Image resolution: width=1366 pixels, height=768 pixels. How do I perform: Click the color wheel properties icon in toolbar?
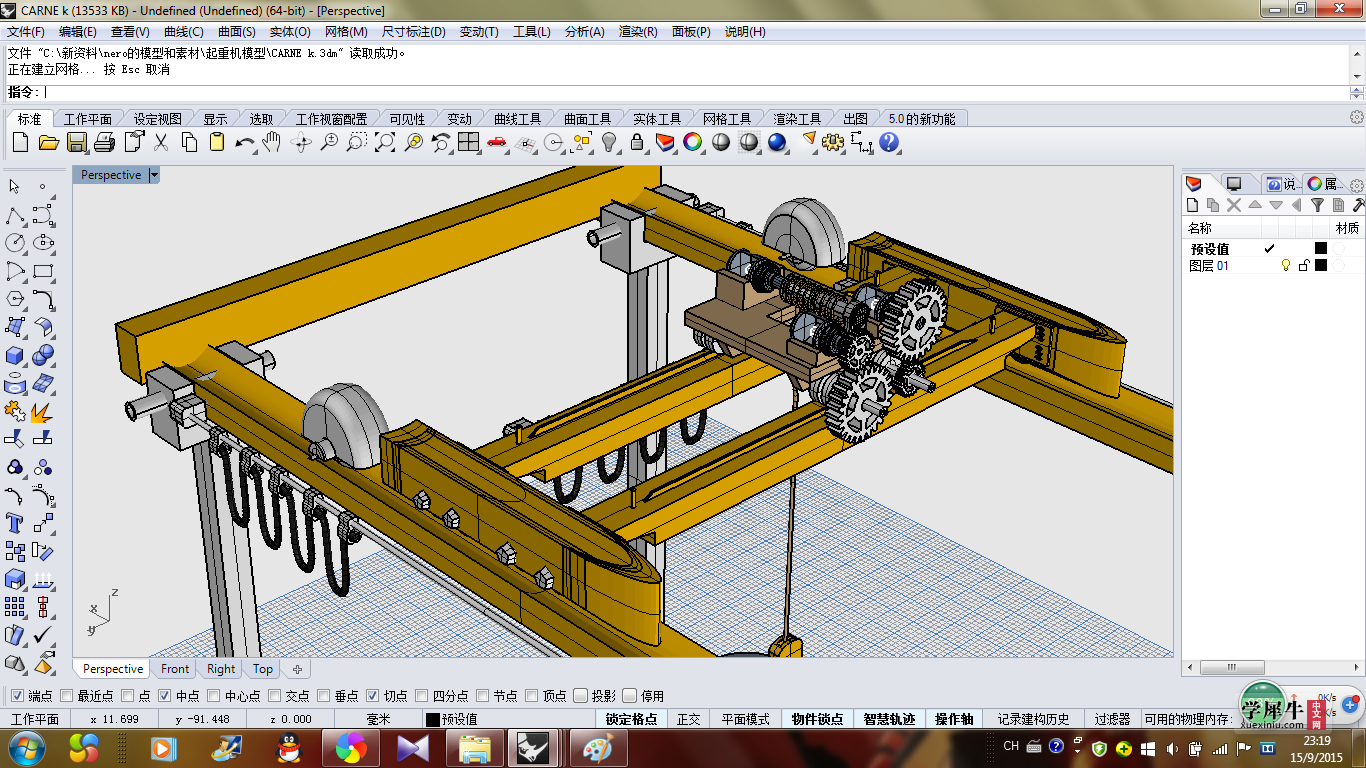(x=692, y=143)
